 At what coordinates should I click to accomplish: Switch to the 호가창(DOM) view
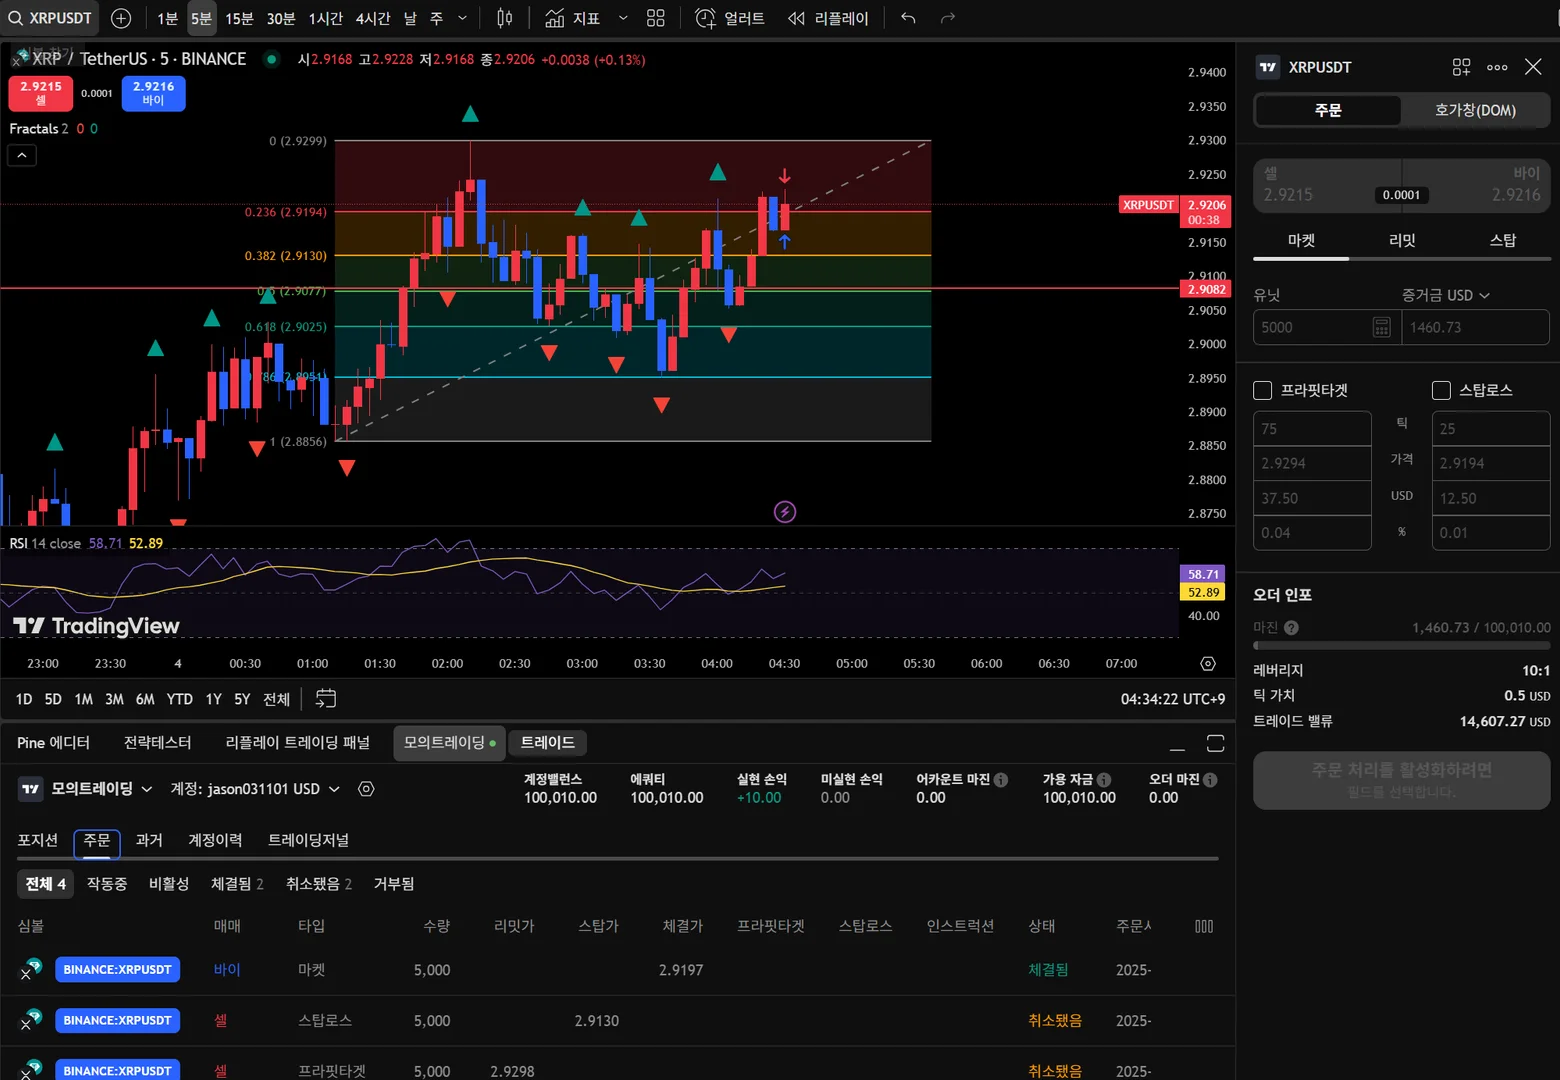(x=1475, y=110)
